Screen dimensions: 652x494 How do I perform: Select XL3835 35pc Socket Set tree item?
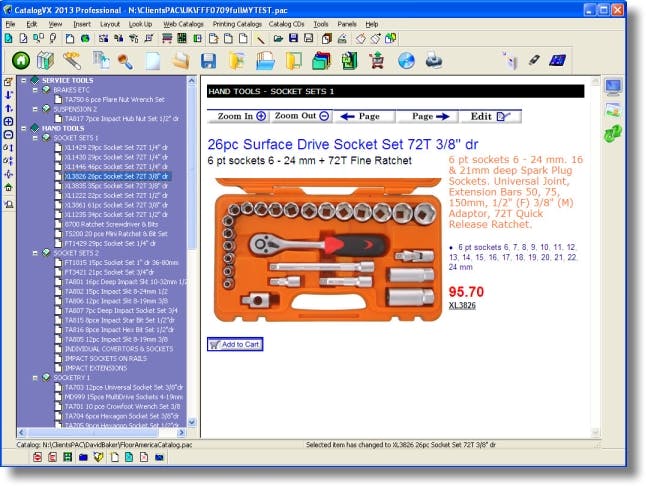(116, 186)
